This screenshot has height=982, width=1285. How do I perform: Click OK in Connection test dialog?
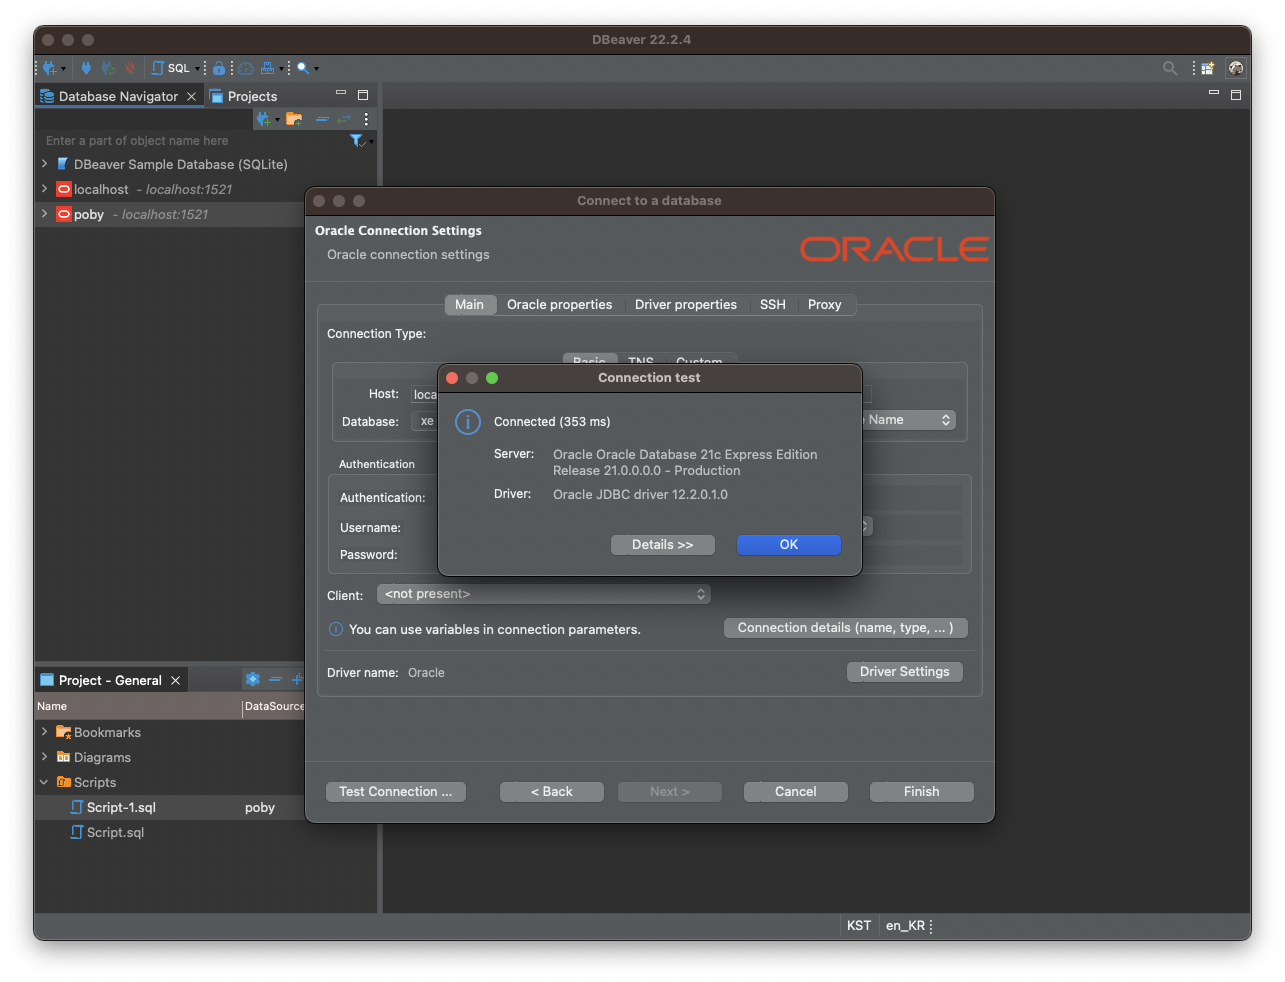[x=789, y=545]
